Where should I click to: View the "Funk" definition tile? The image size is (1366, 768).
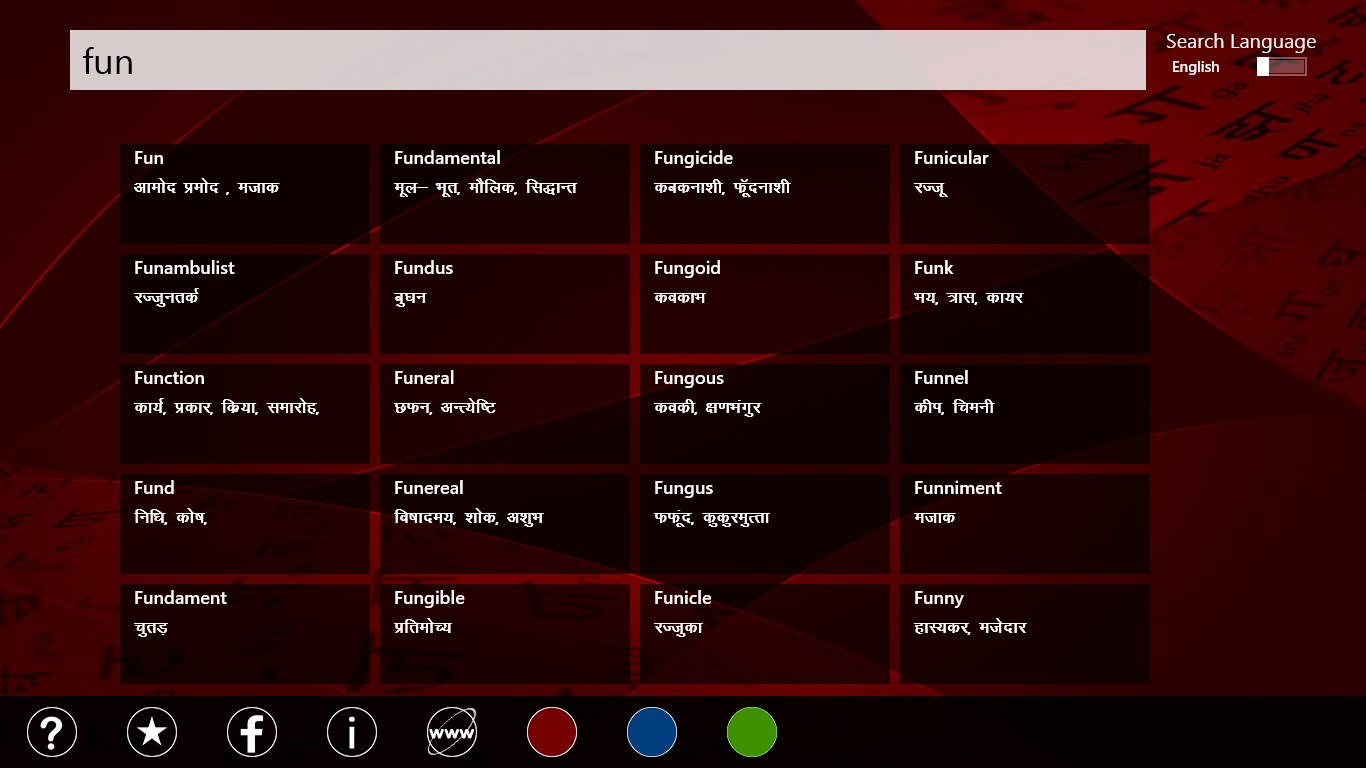(x=1024, y=303)
